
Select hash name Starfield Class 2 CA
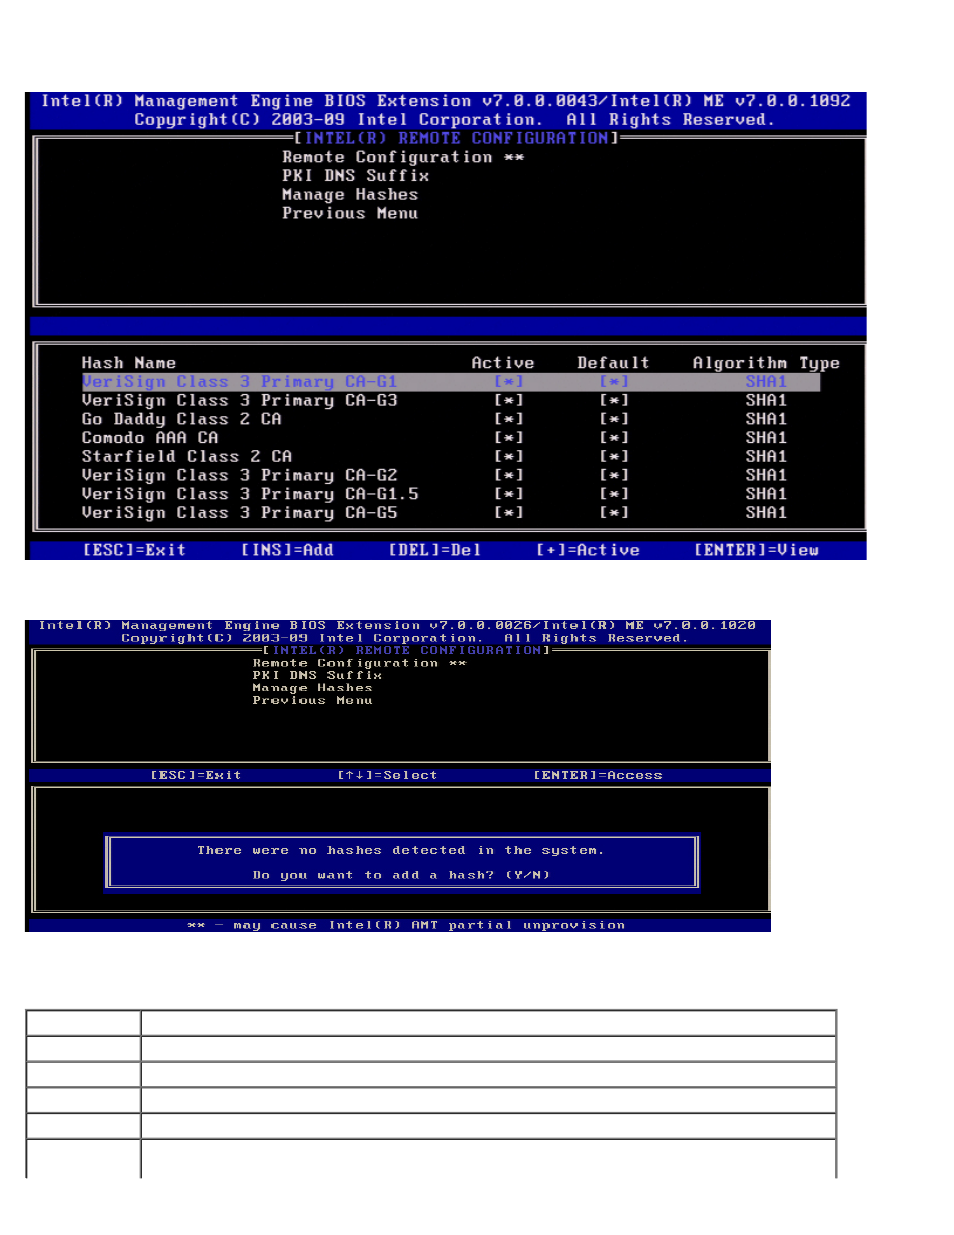point(187,456)
